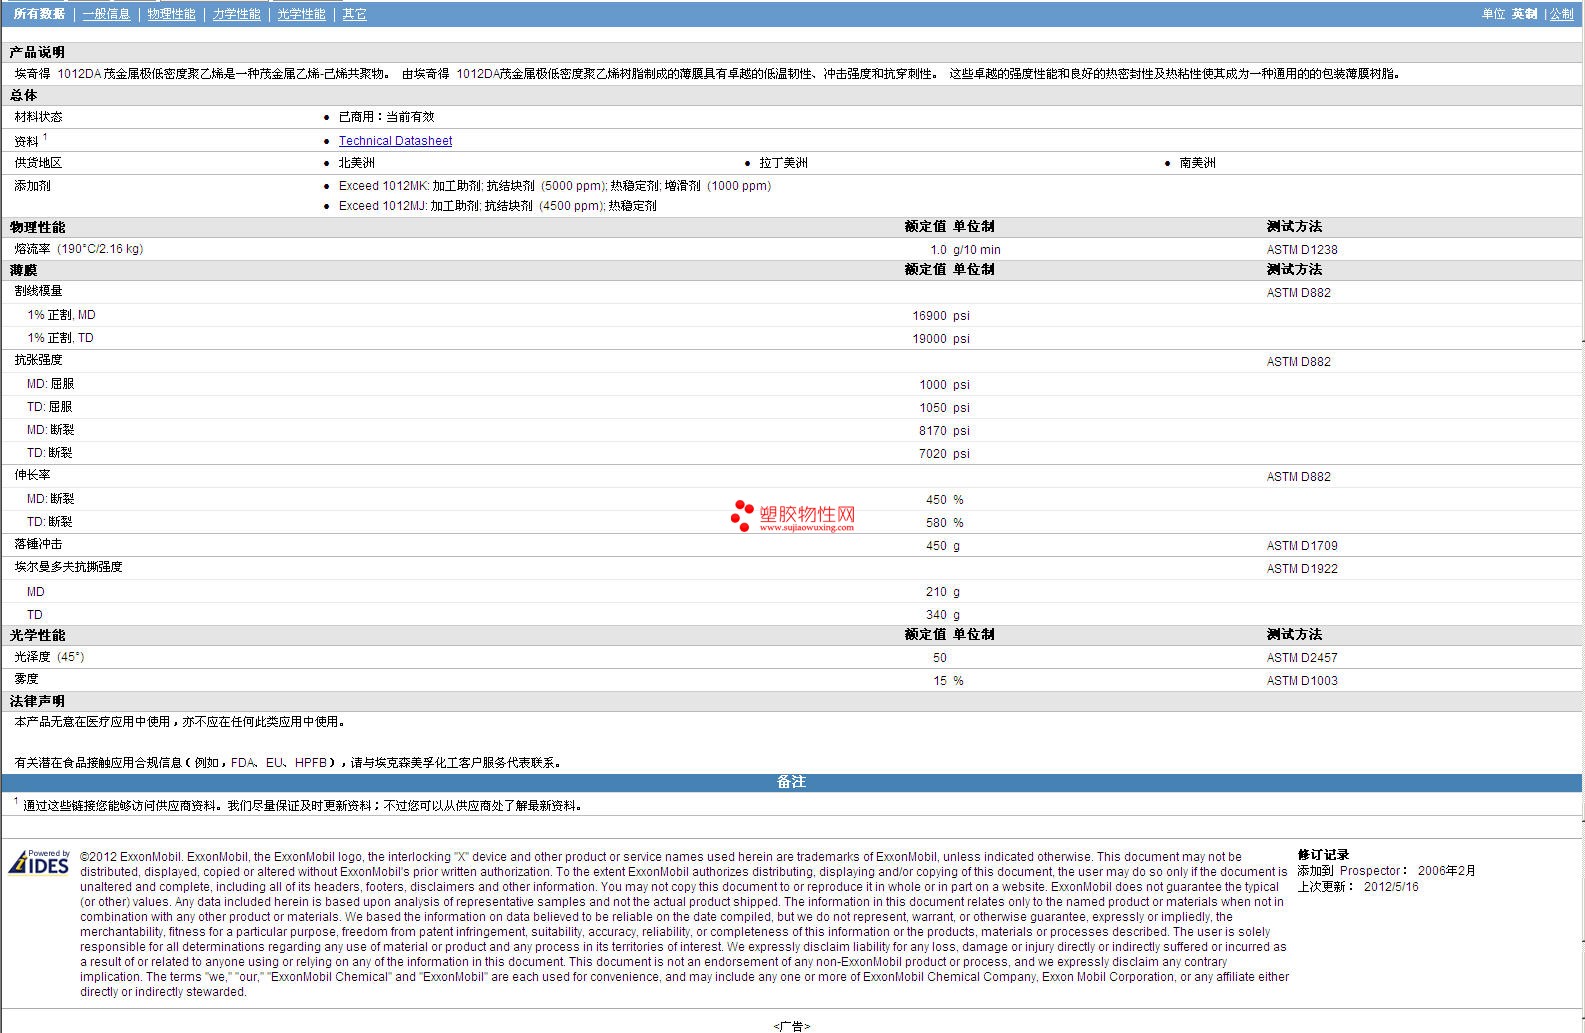The height and width of the screenshot is (1033, 1585).
Task: Click ASTM D1003 test method
Action: tap(1302, 681)
